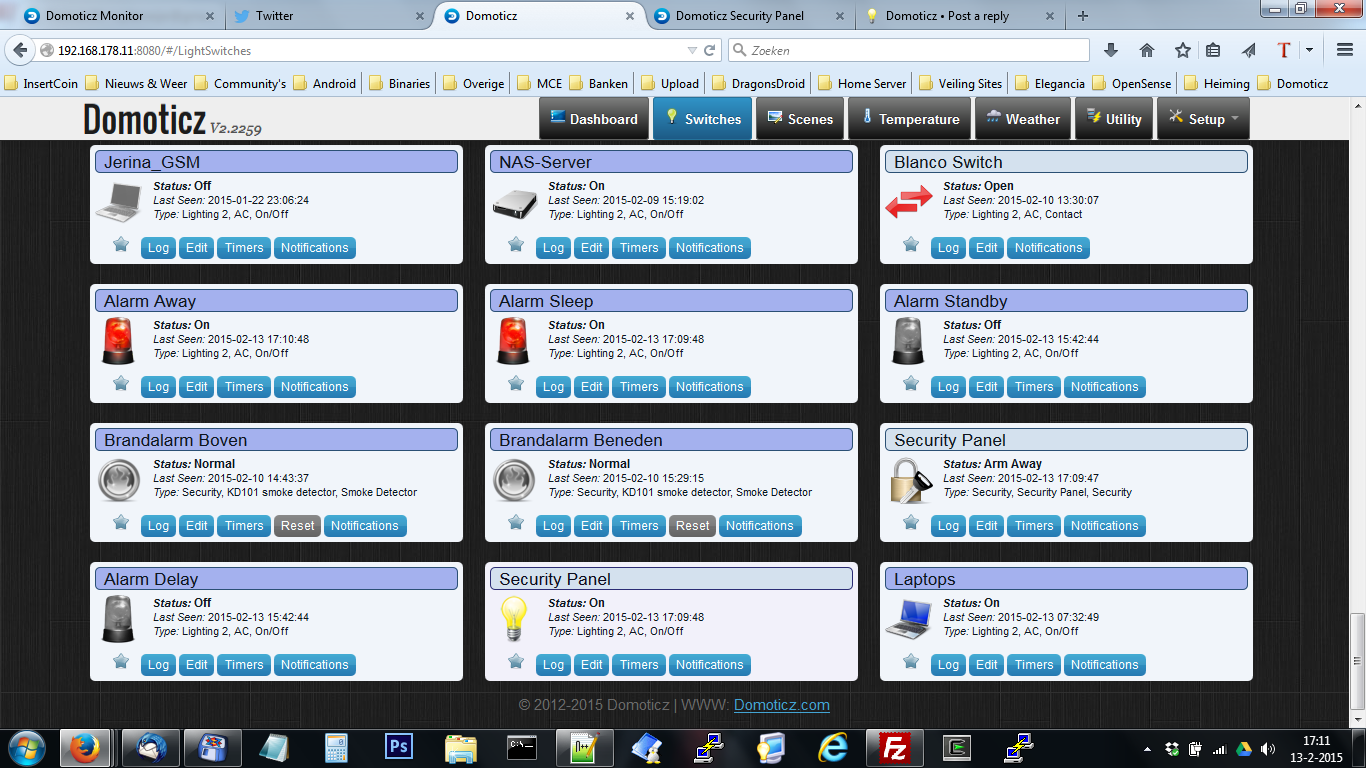The image size is (1366, 768).
Task: Toggle favorite star on Alarm Sleep
Action: point(516,383)
